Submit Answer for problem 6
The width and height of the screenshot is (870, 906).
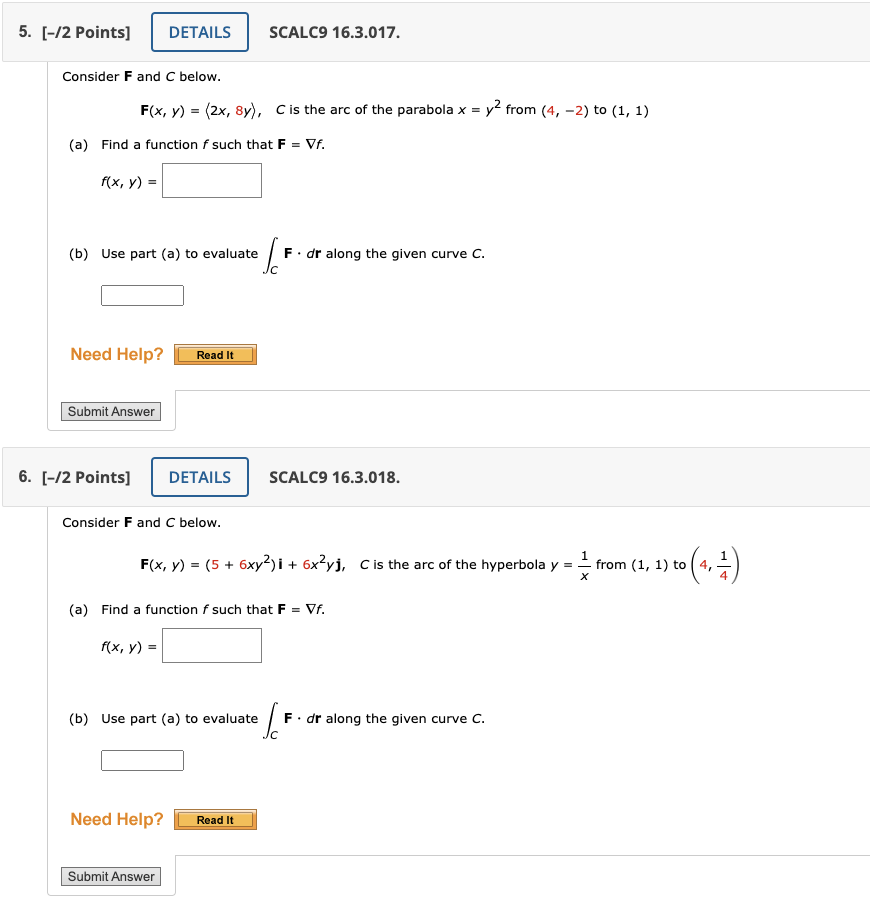click(110, 876)
